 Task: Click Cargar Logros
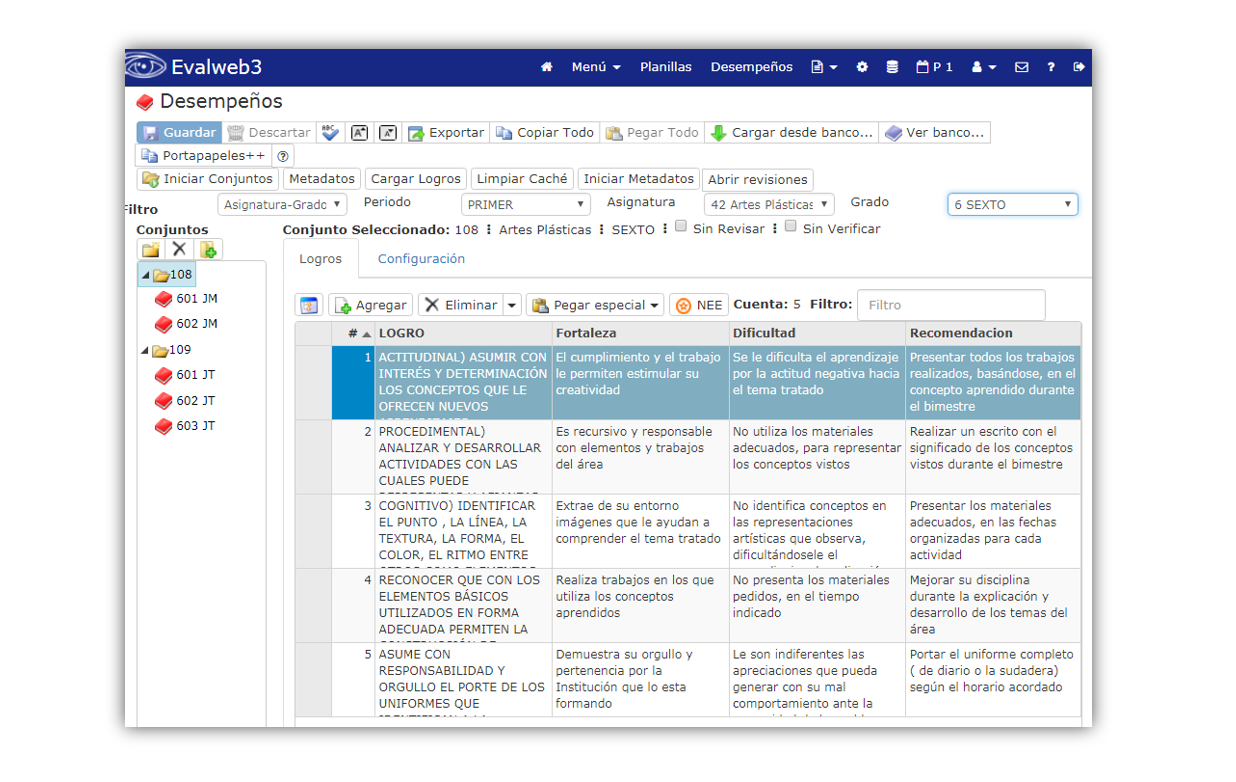pyautogui.click(x=416, y=179)
